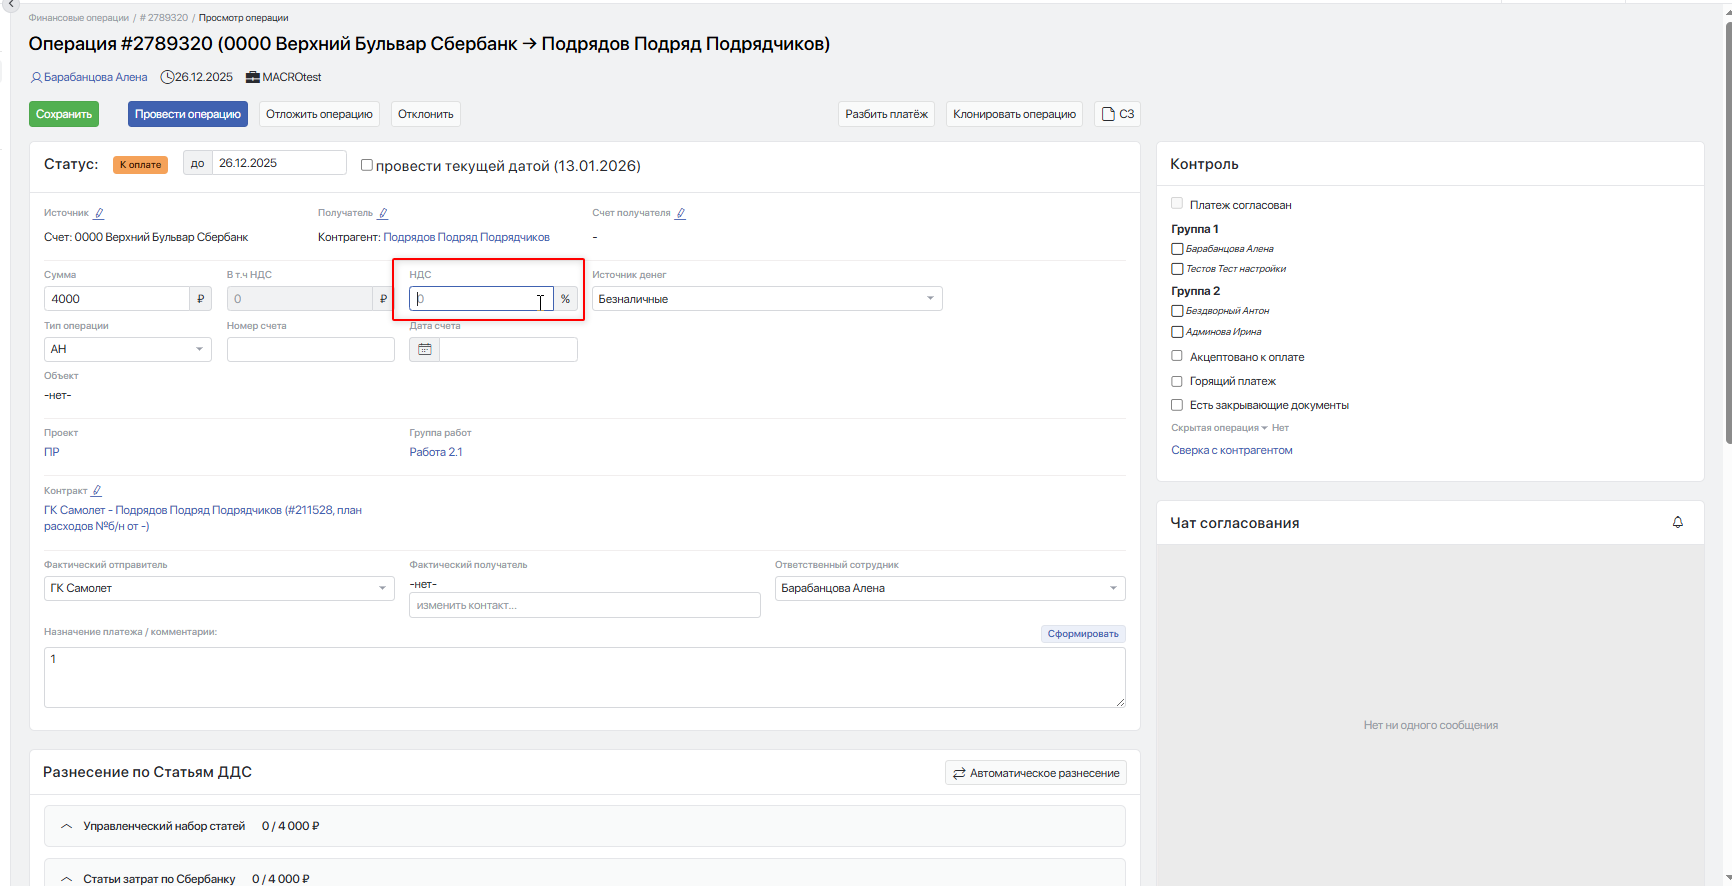This screenshot has height=886, width=1732.
Task: Click Провести операцию button
Action: coord(187,114)
